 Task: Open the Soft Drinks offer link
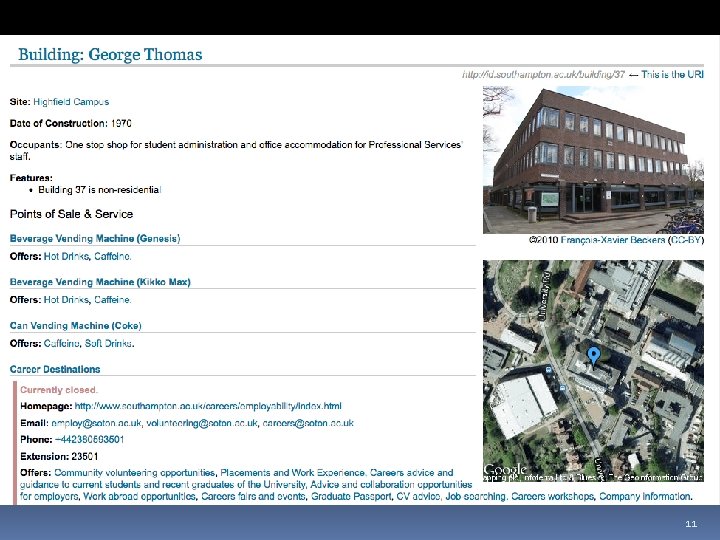click(109, 343)
